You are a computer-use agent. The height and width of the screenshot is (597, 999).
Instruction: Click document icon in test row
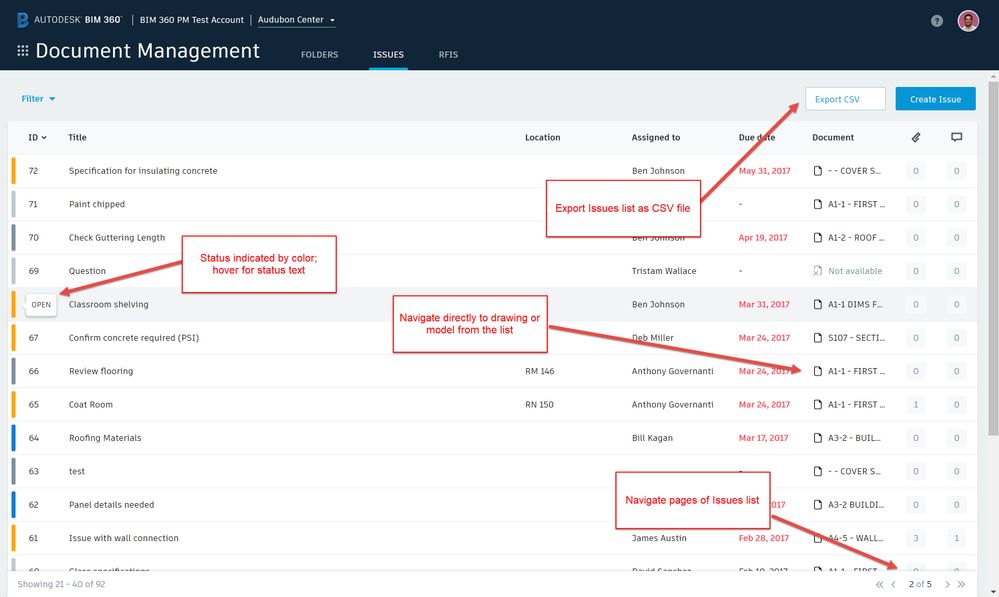pyautogui.click(x=817, y=471)
